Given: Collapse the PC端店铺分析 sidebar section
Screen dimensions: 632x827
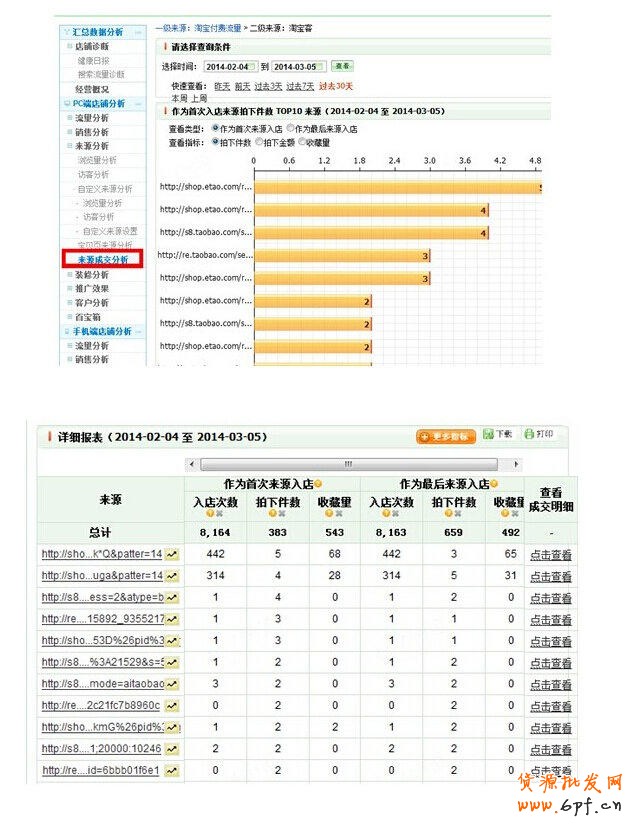Looking at the screenshot, I should click(137, 103).
